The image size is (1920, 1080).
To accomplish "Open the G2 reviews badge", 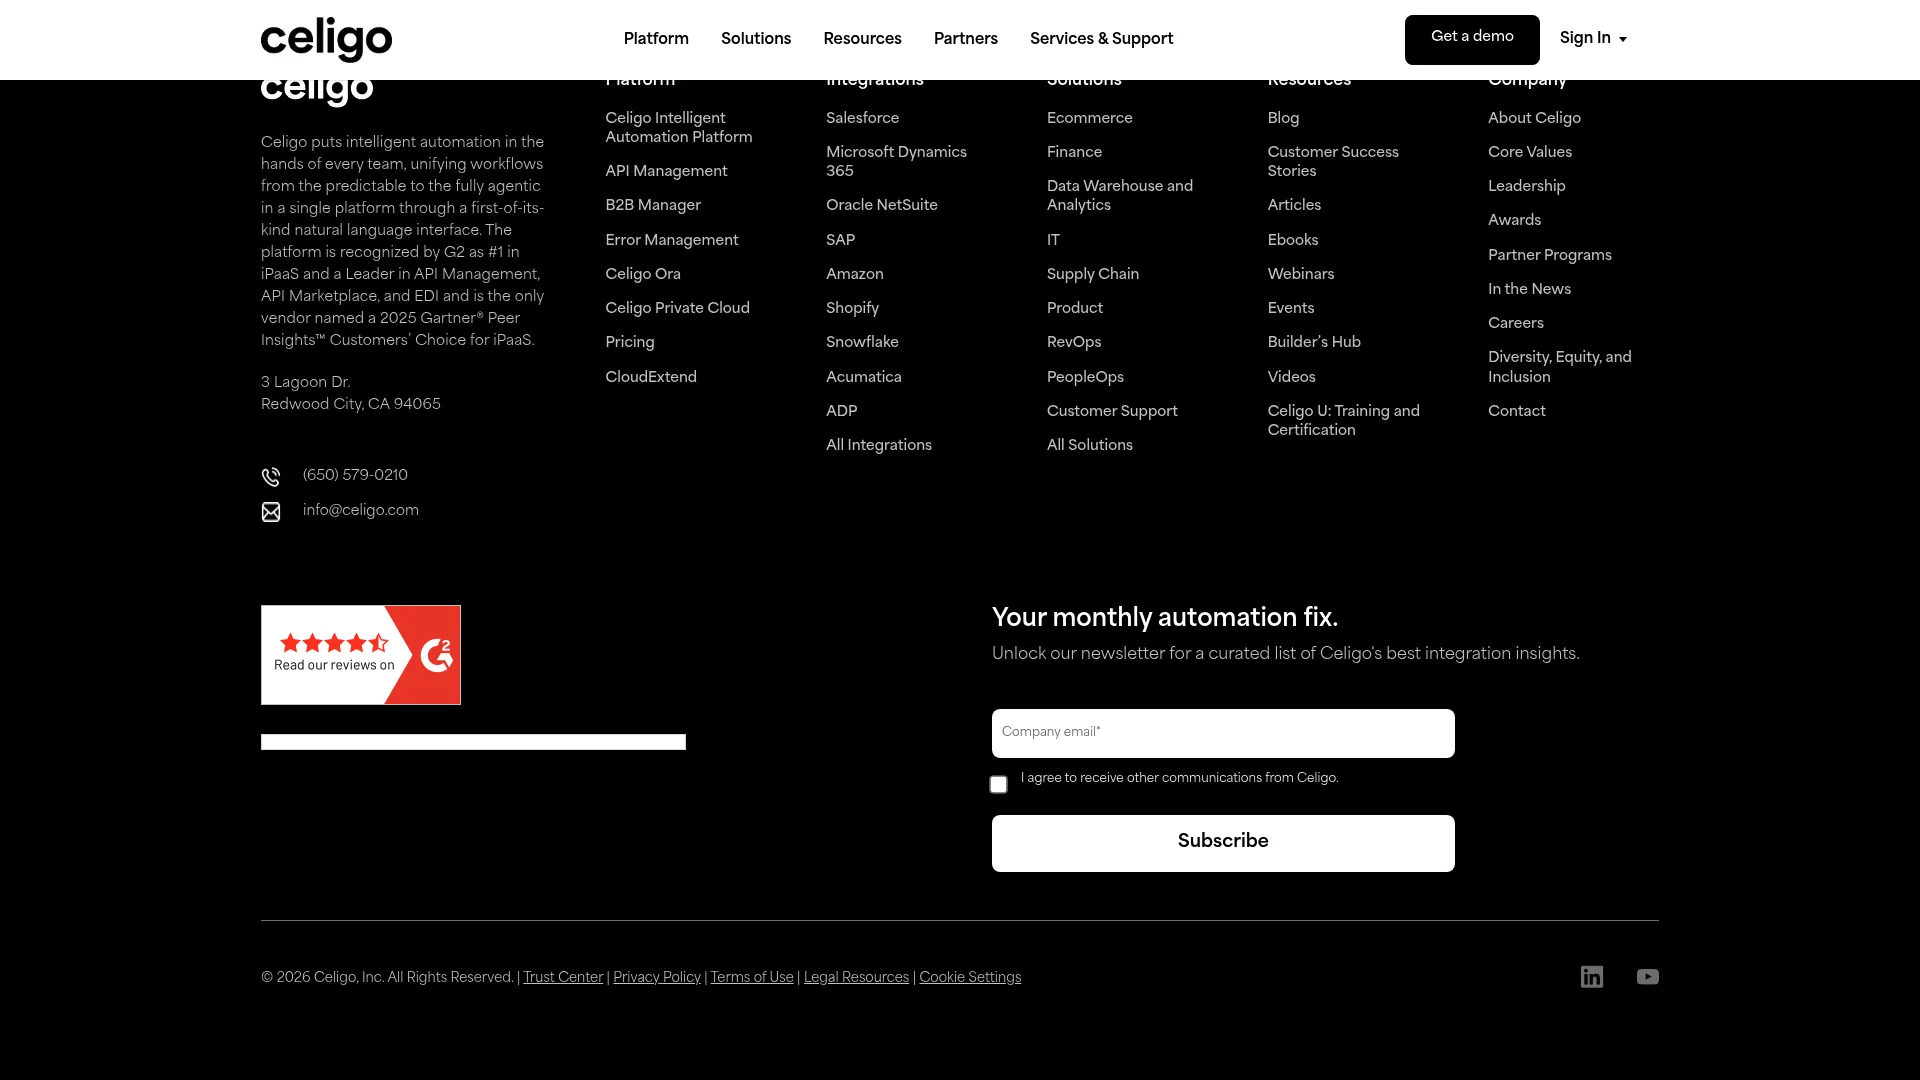I will [x=361, y=655].
